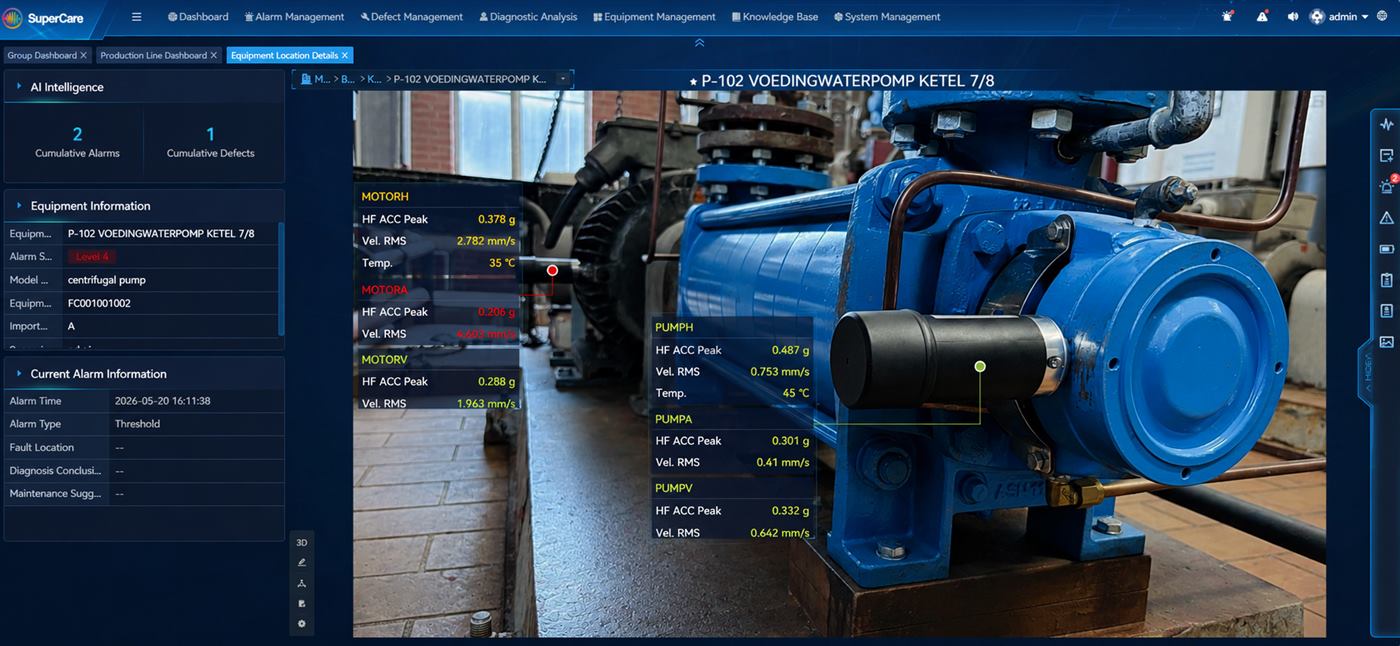Screen dimensions: 1400x646
Task: Click the Level 4 alarm status badge
Action: pyautogui.click(x=92, y=257)
